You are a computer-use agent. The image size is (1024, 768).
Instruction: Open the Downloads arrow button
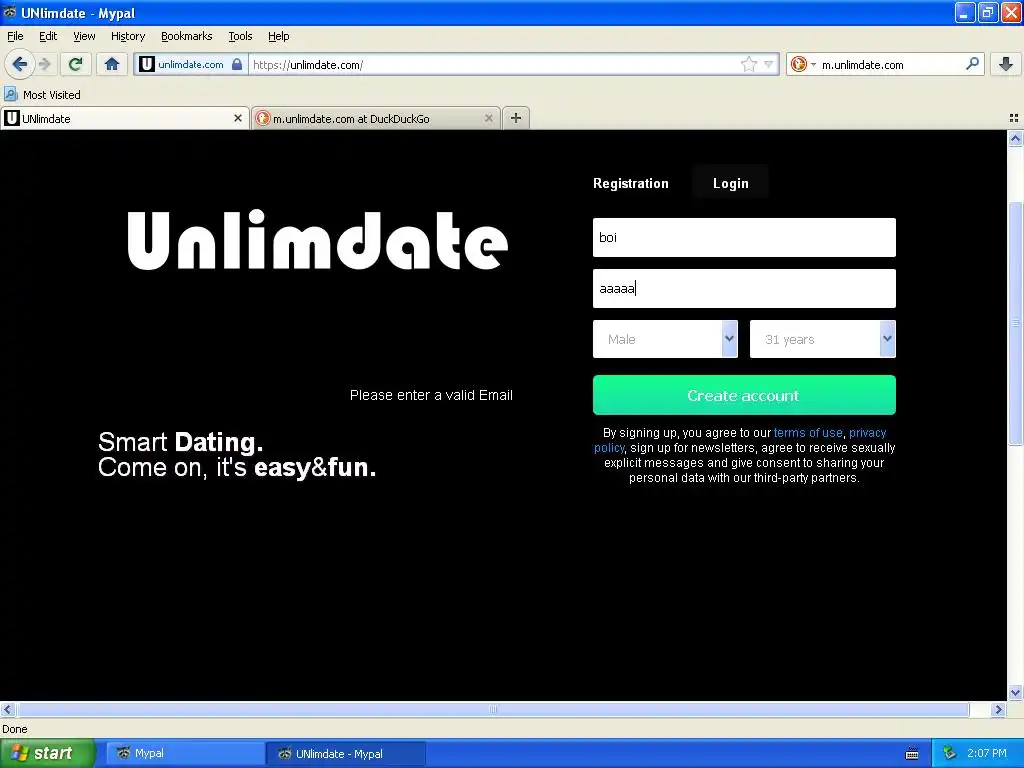1006,64
